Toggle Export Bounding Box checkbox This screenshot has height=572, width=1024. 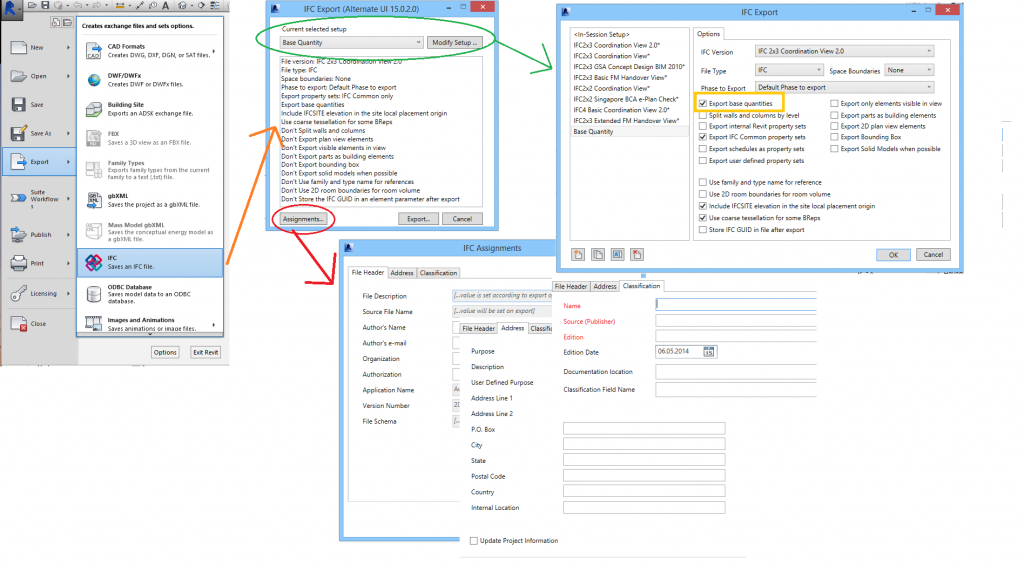834,138
